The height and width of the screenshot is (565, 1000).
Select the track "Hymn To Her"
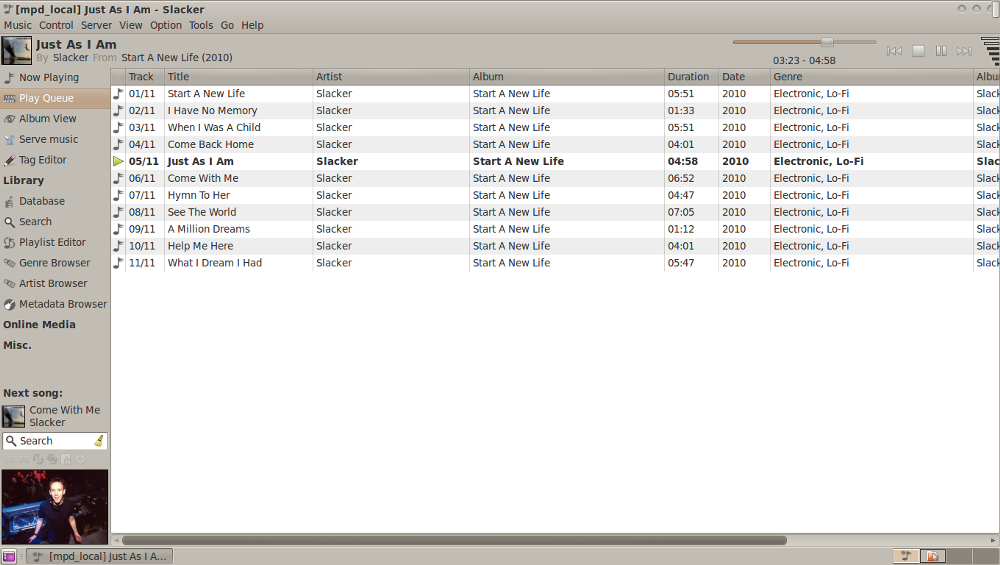198,195
